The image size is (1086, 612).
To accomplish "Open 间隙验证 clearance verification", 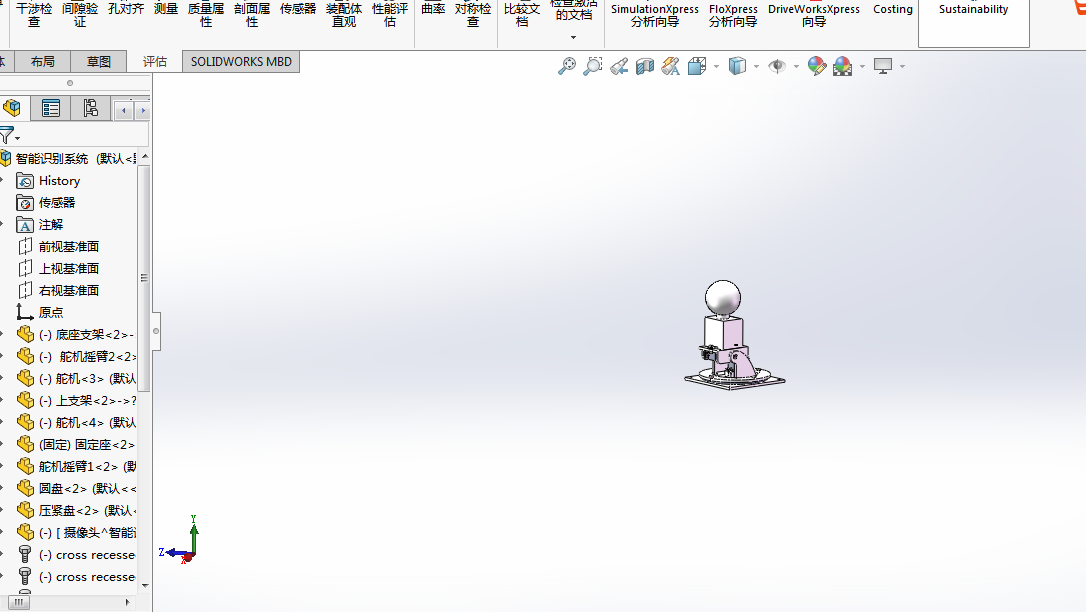I will pos(80,15).
